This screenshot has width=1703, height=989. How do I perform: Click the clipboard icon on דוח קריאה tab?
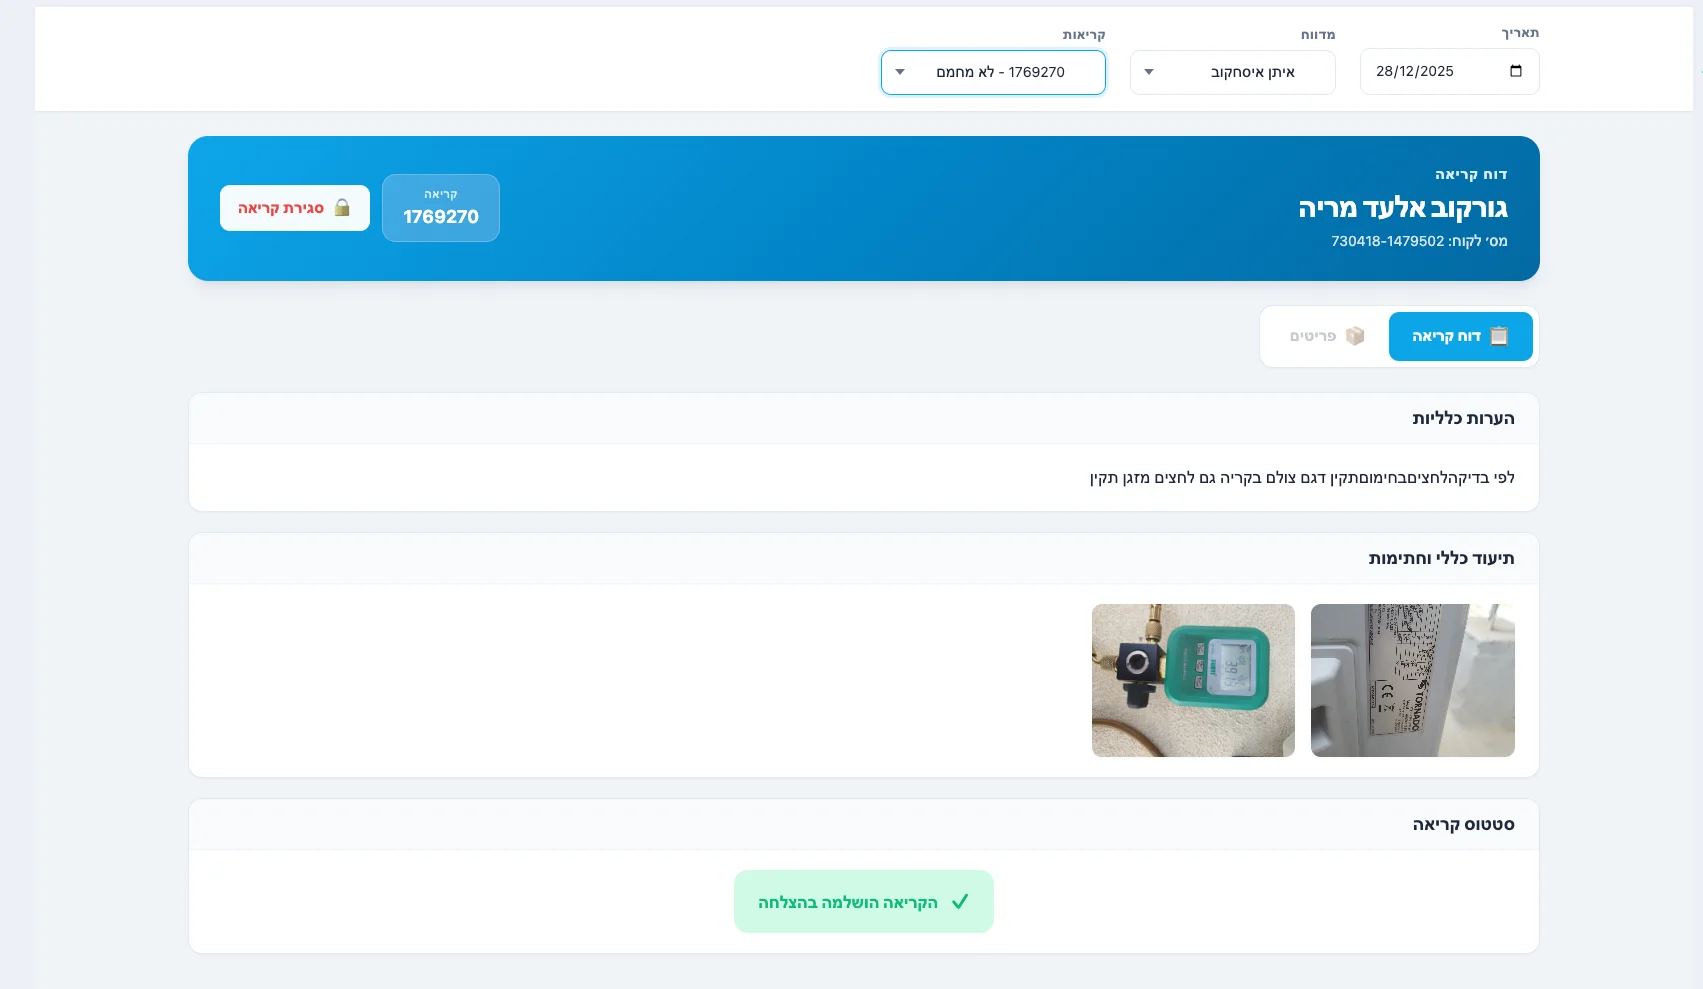(1498, 336)
